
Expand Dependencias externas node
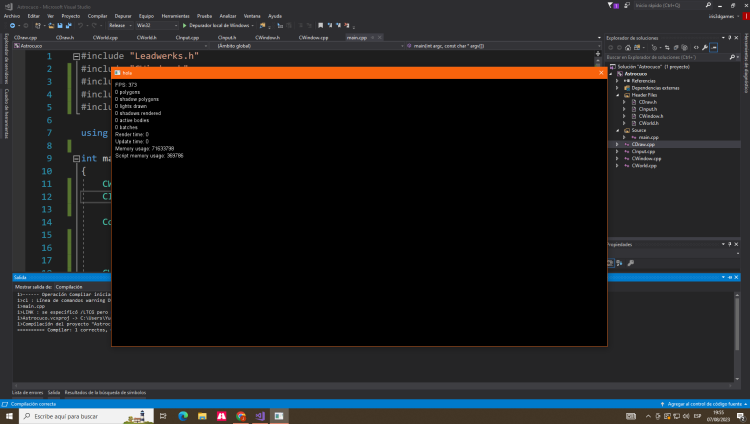(x=617, y=88)
